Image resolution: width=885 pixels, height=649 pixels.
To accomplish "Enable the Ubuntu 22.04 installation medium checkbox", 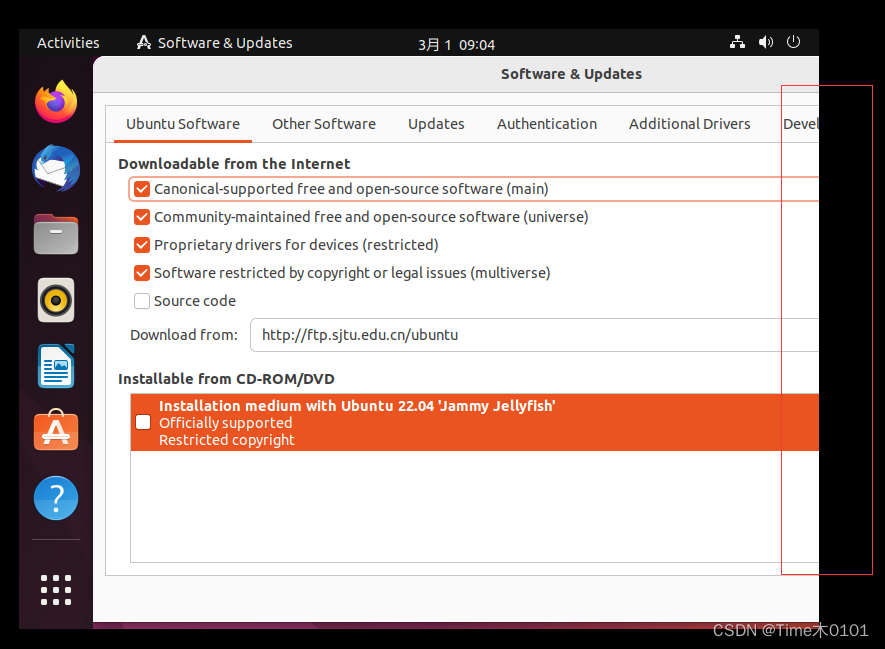I will point(143,422).
